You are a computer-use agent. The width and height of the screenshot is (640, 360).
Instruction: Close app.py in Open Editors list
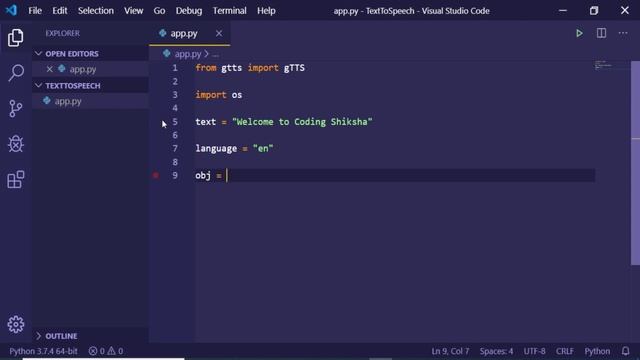[49, 69]
